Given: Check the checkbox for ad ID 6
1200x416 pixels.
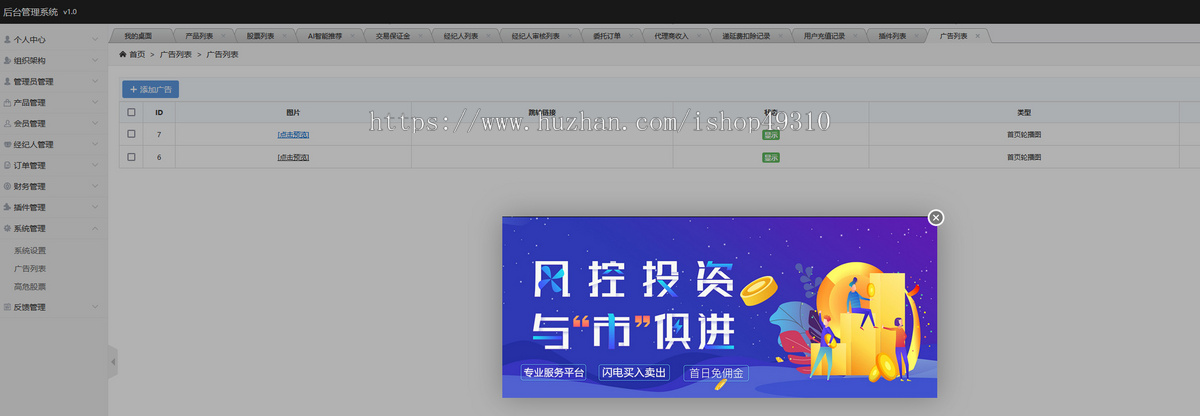Looking at the screenshot, I should [x=131, y=157].
